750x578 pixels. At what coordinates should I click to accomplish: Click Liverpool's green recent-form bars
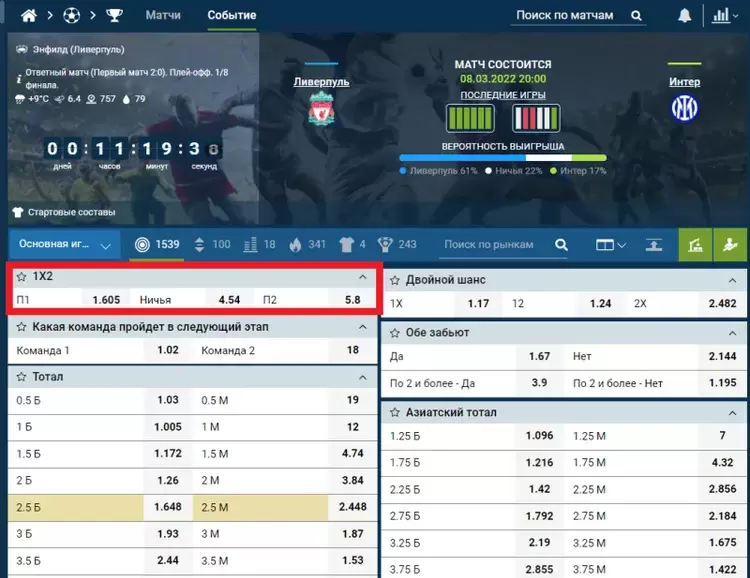tap(470, 118)
